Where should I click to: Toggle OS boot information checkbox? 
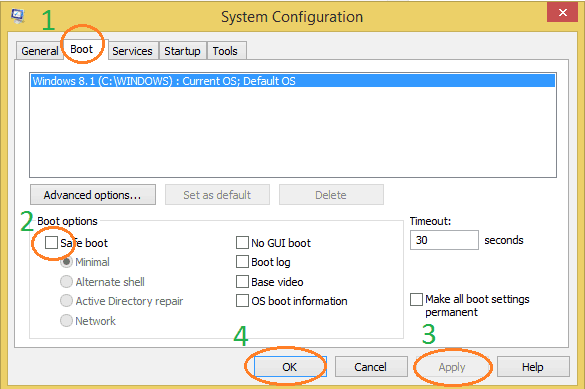(242, 301)
